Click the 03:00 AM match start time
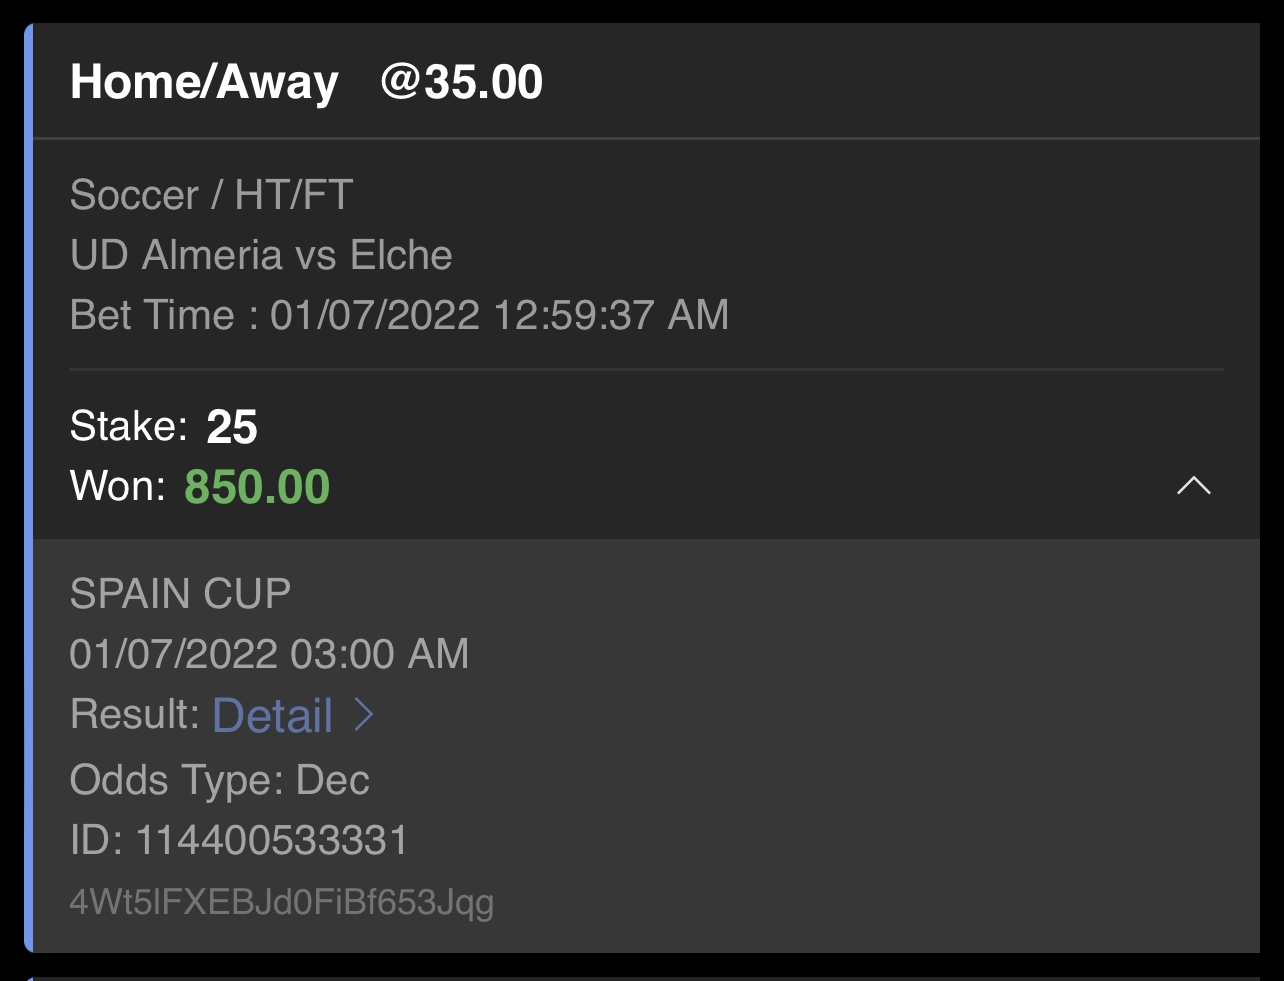The height and width of the screenshot is (981, 1284). (x=379, y=654)
